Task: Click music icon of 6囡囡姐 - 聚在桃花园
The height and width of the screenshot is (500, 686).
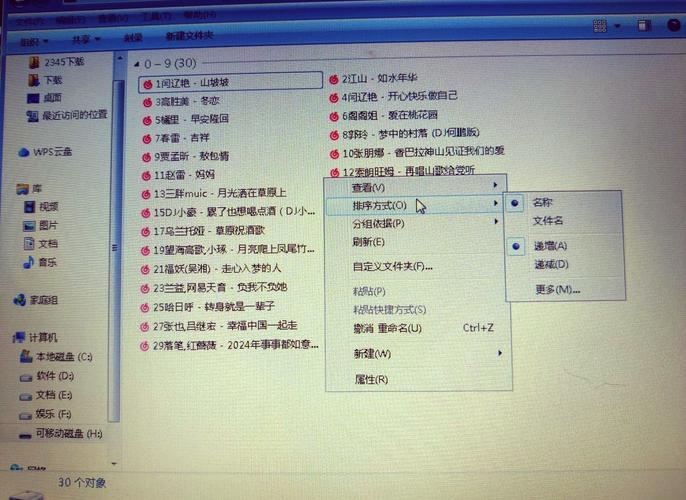Action: tap(334, 116)
